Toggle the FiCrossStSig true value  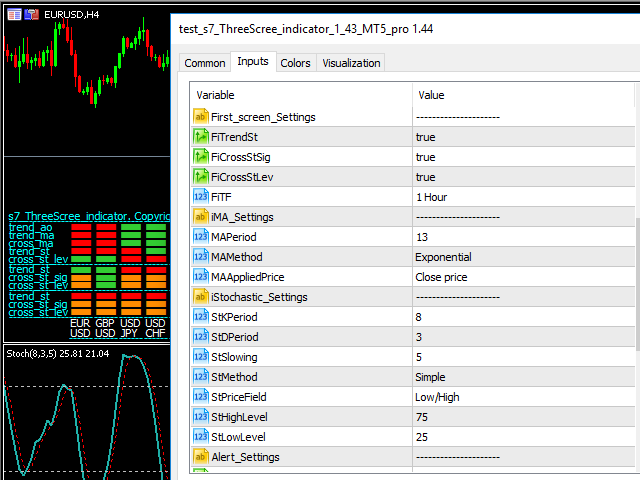(x=520, y=157)
